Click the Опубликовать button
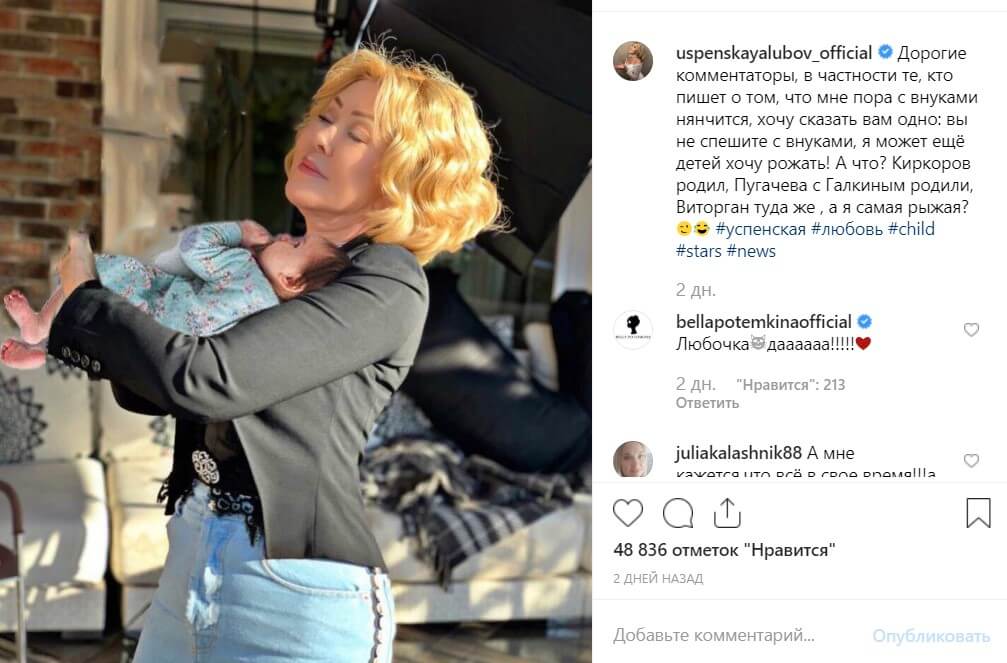The height and width of the screenshot is (663, 1007). (931, 636)
